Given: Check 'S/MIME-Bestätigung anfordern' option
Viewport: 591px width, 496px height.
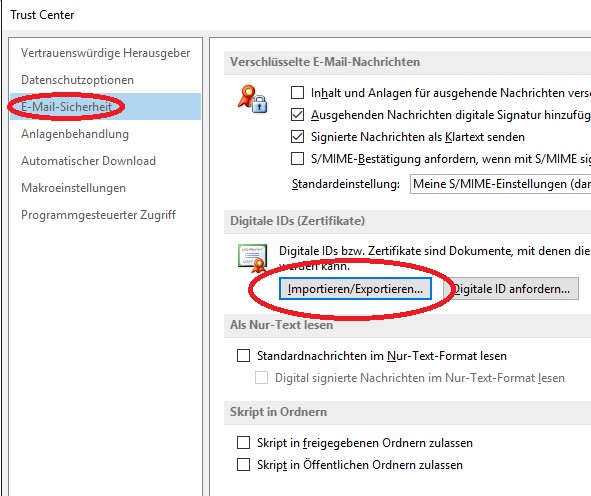Looking at the screenshot, I should 297,159.
